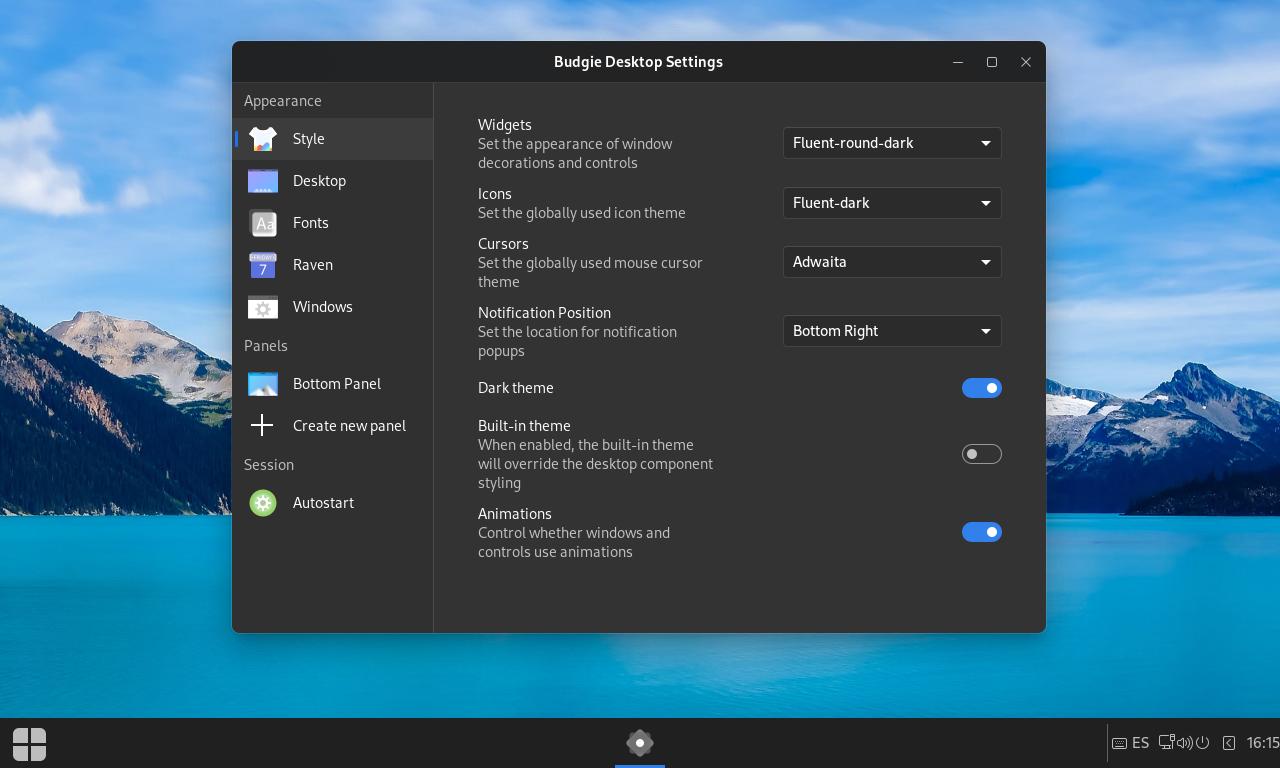Select the Windows settings page
Image resolution: width=1280 pixels, height=768 pixels.
click(333, 307)
